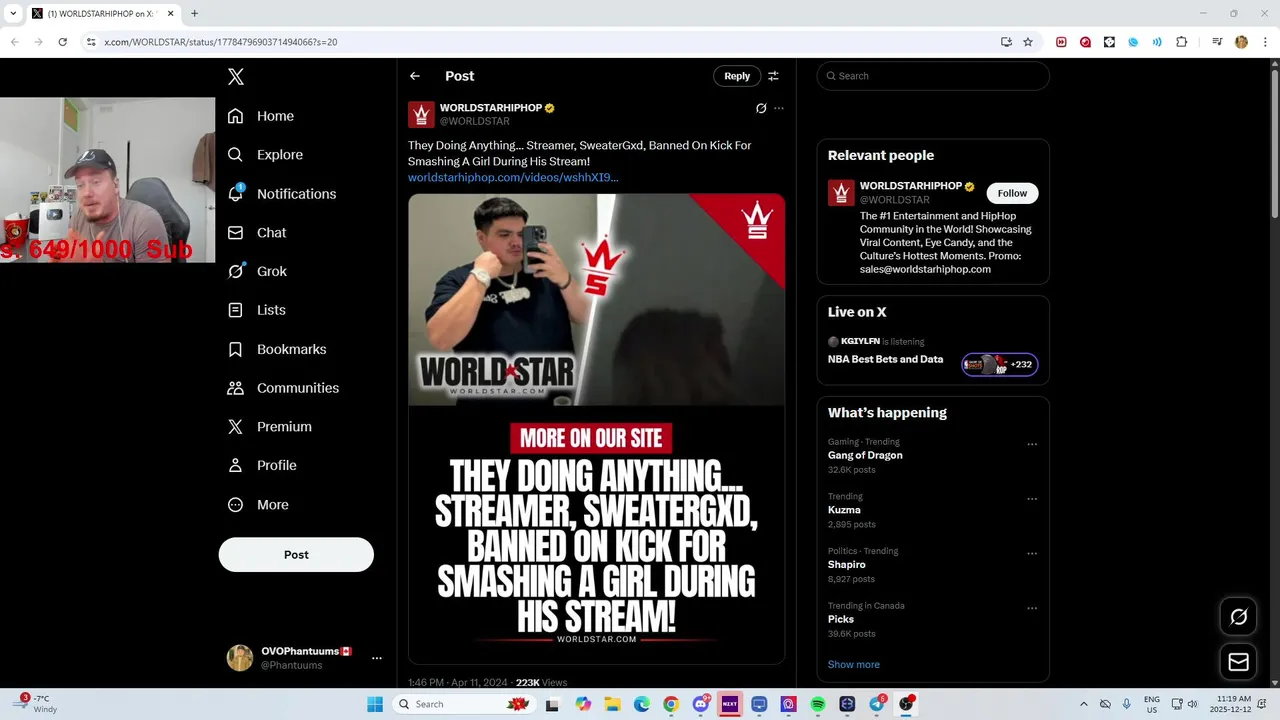Open Bookmarks in the sidebar
Image resolution: width=1280 pixels, height=720 pixels.
[x=276, y=349]
